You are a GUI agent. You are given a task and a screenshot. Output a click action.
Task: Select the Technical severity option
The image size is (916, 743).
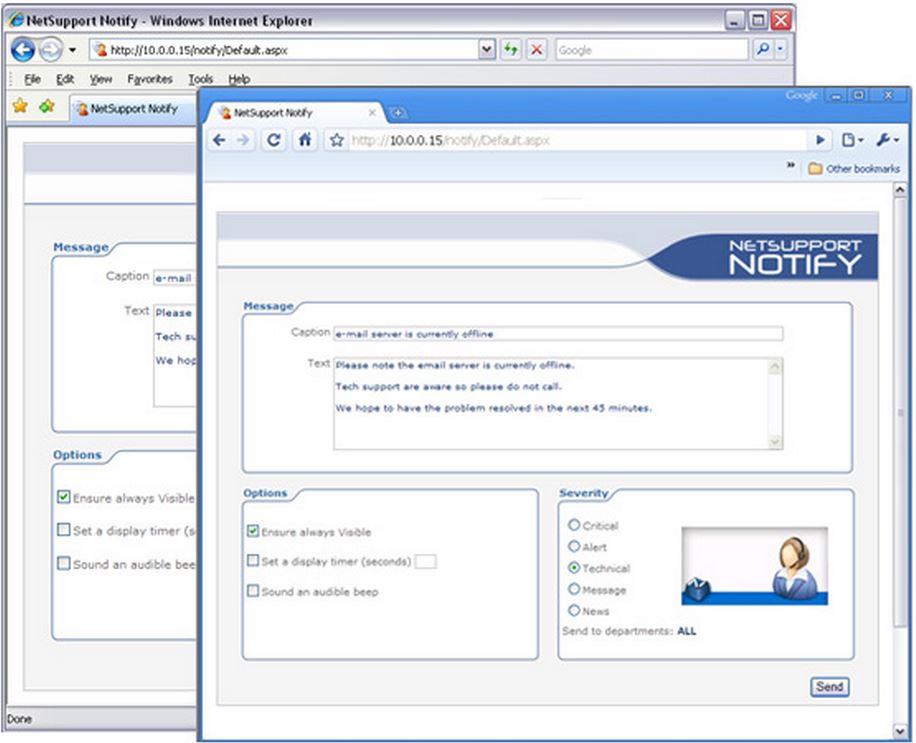(574, 567)
